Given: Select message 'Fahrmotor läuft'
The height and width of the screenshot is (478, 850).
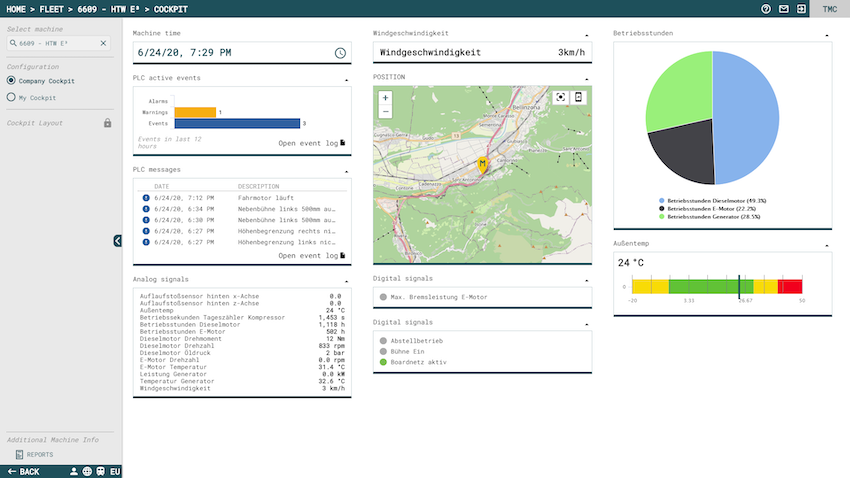Looking at the screenshot, I should coord(242,198).
